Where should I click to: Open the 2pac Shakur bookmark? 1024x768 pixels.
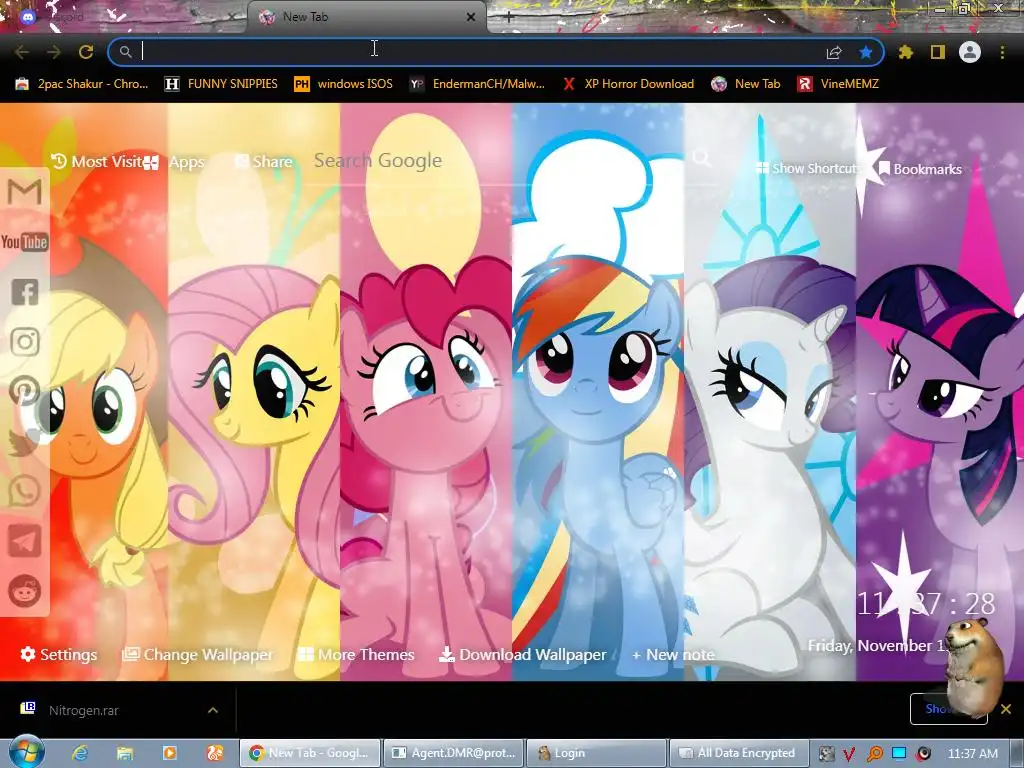(x=82, y=84)
